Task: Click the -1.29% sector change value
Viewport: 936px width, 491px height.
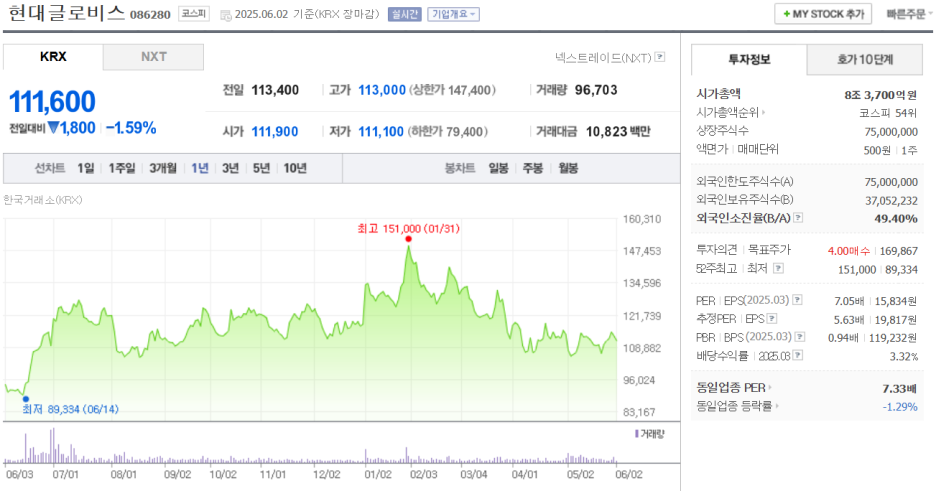Action: (900, 407)
